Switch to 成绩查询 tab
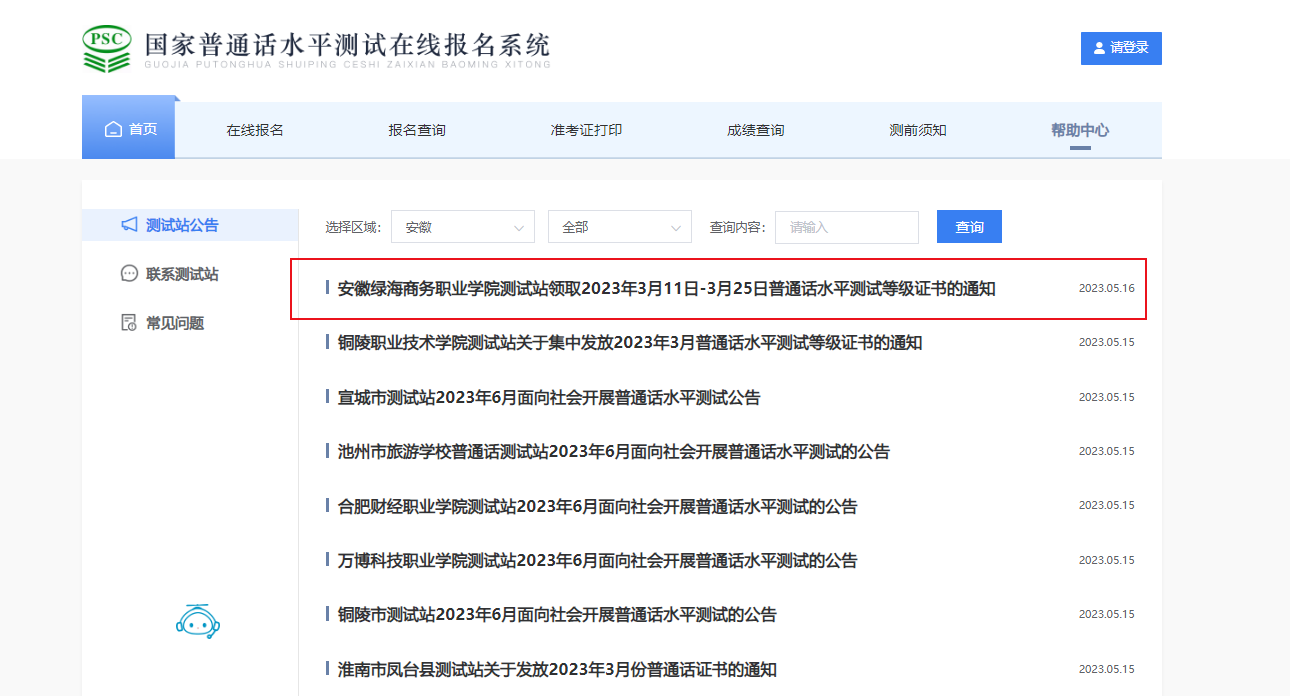 [755, 130]
